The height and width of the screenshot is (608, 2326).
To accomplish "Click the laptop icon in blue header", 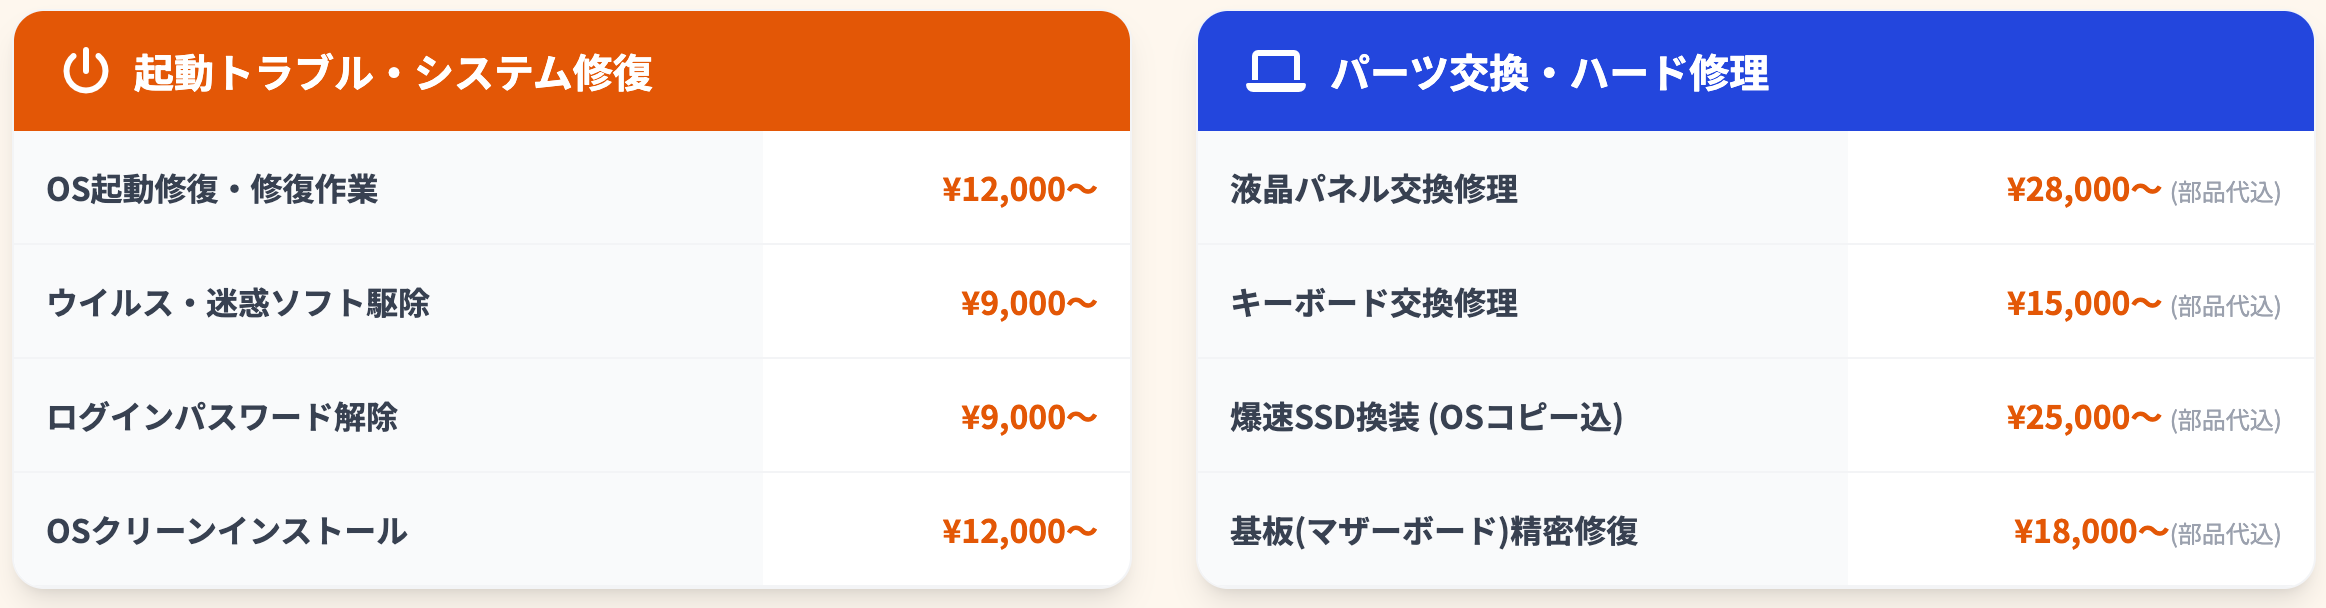I will pyautogui.click(x=1275, y=71).
